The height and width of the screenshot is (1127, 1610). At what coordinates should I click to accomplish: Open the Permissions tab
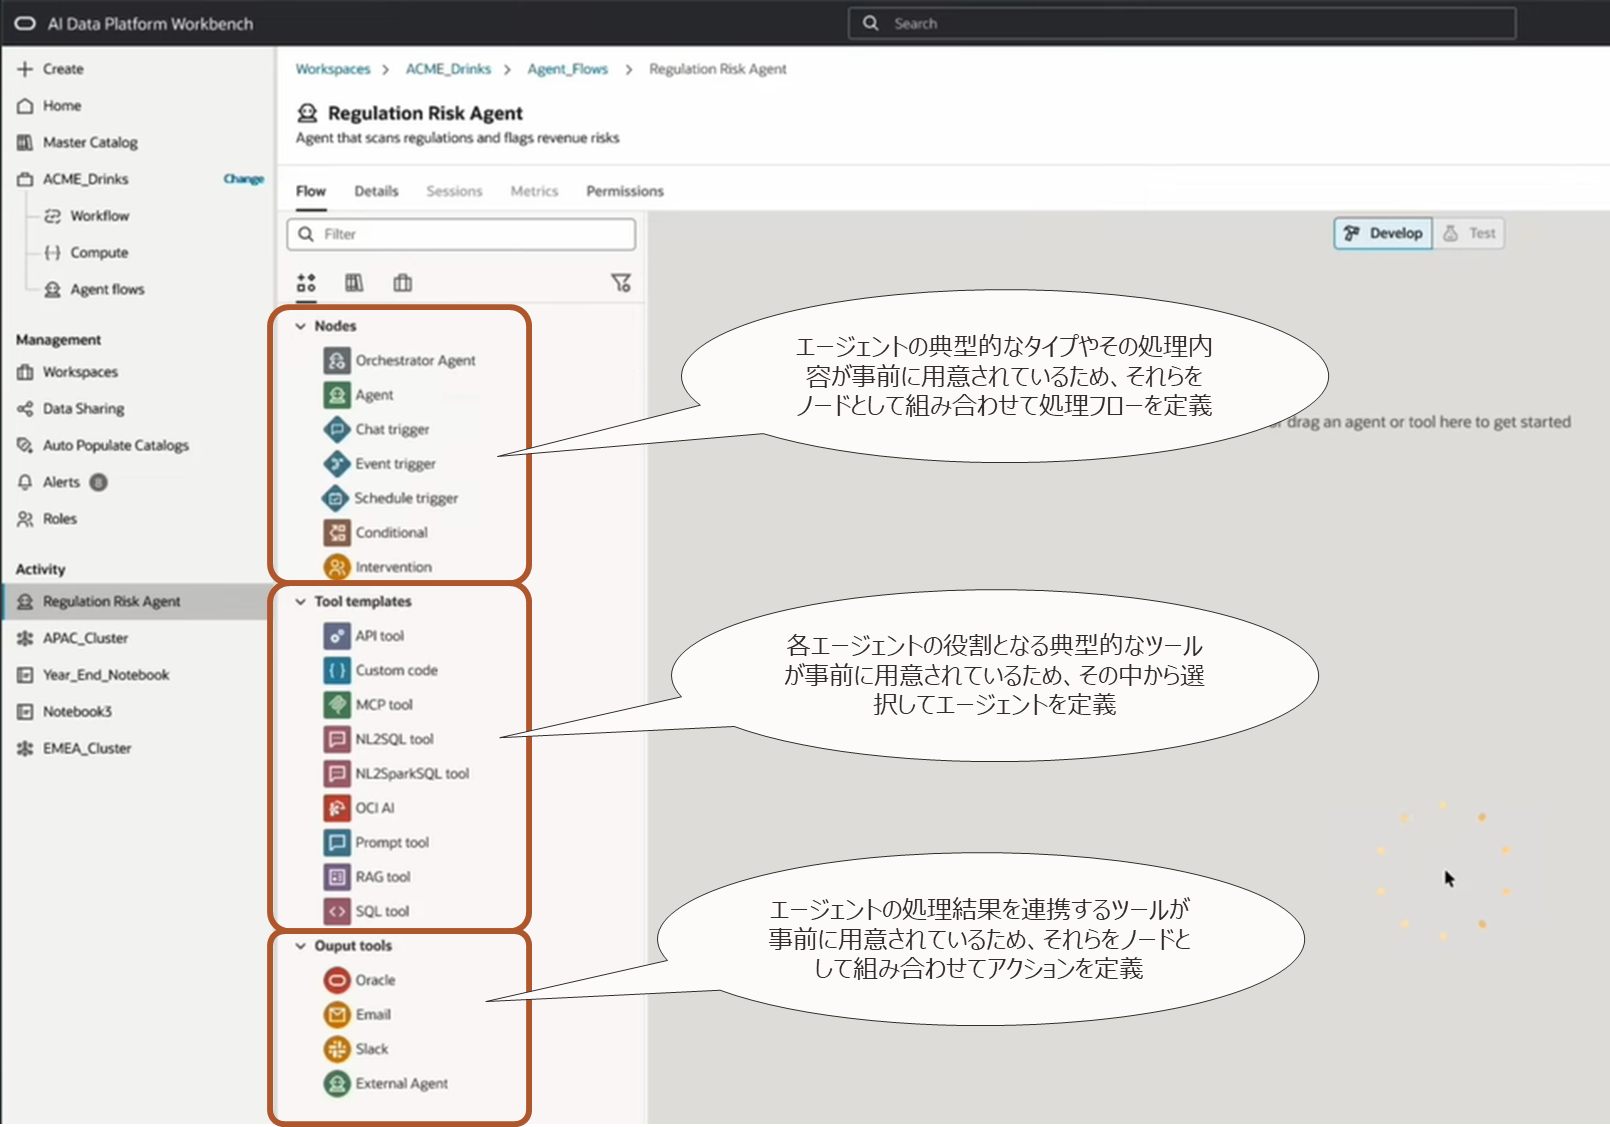coord(625,191)
